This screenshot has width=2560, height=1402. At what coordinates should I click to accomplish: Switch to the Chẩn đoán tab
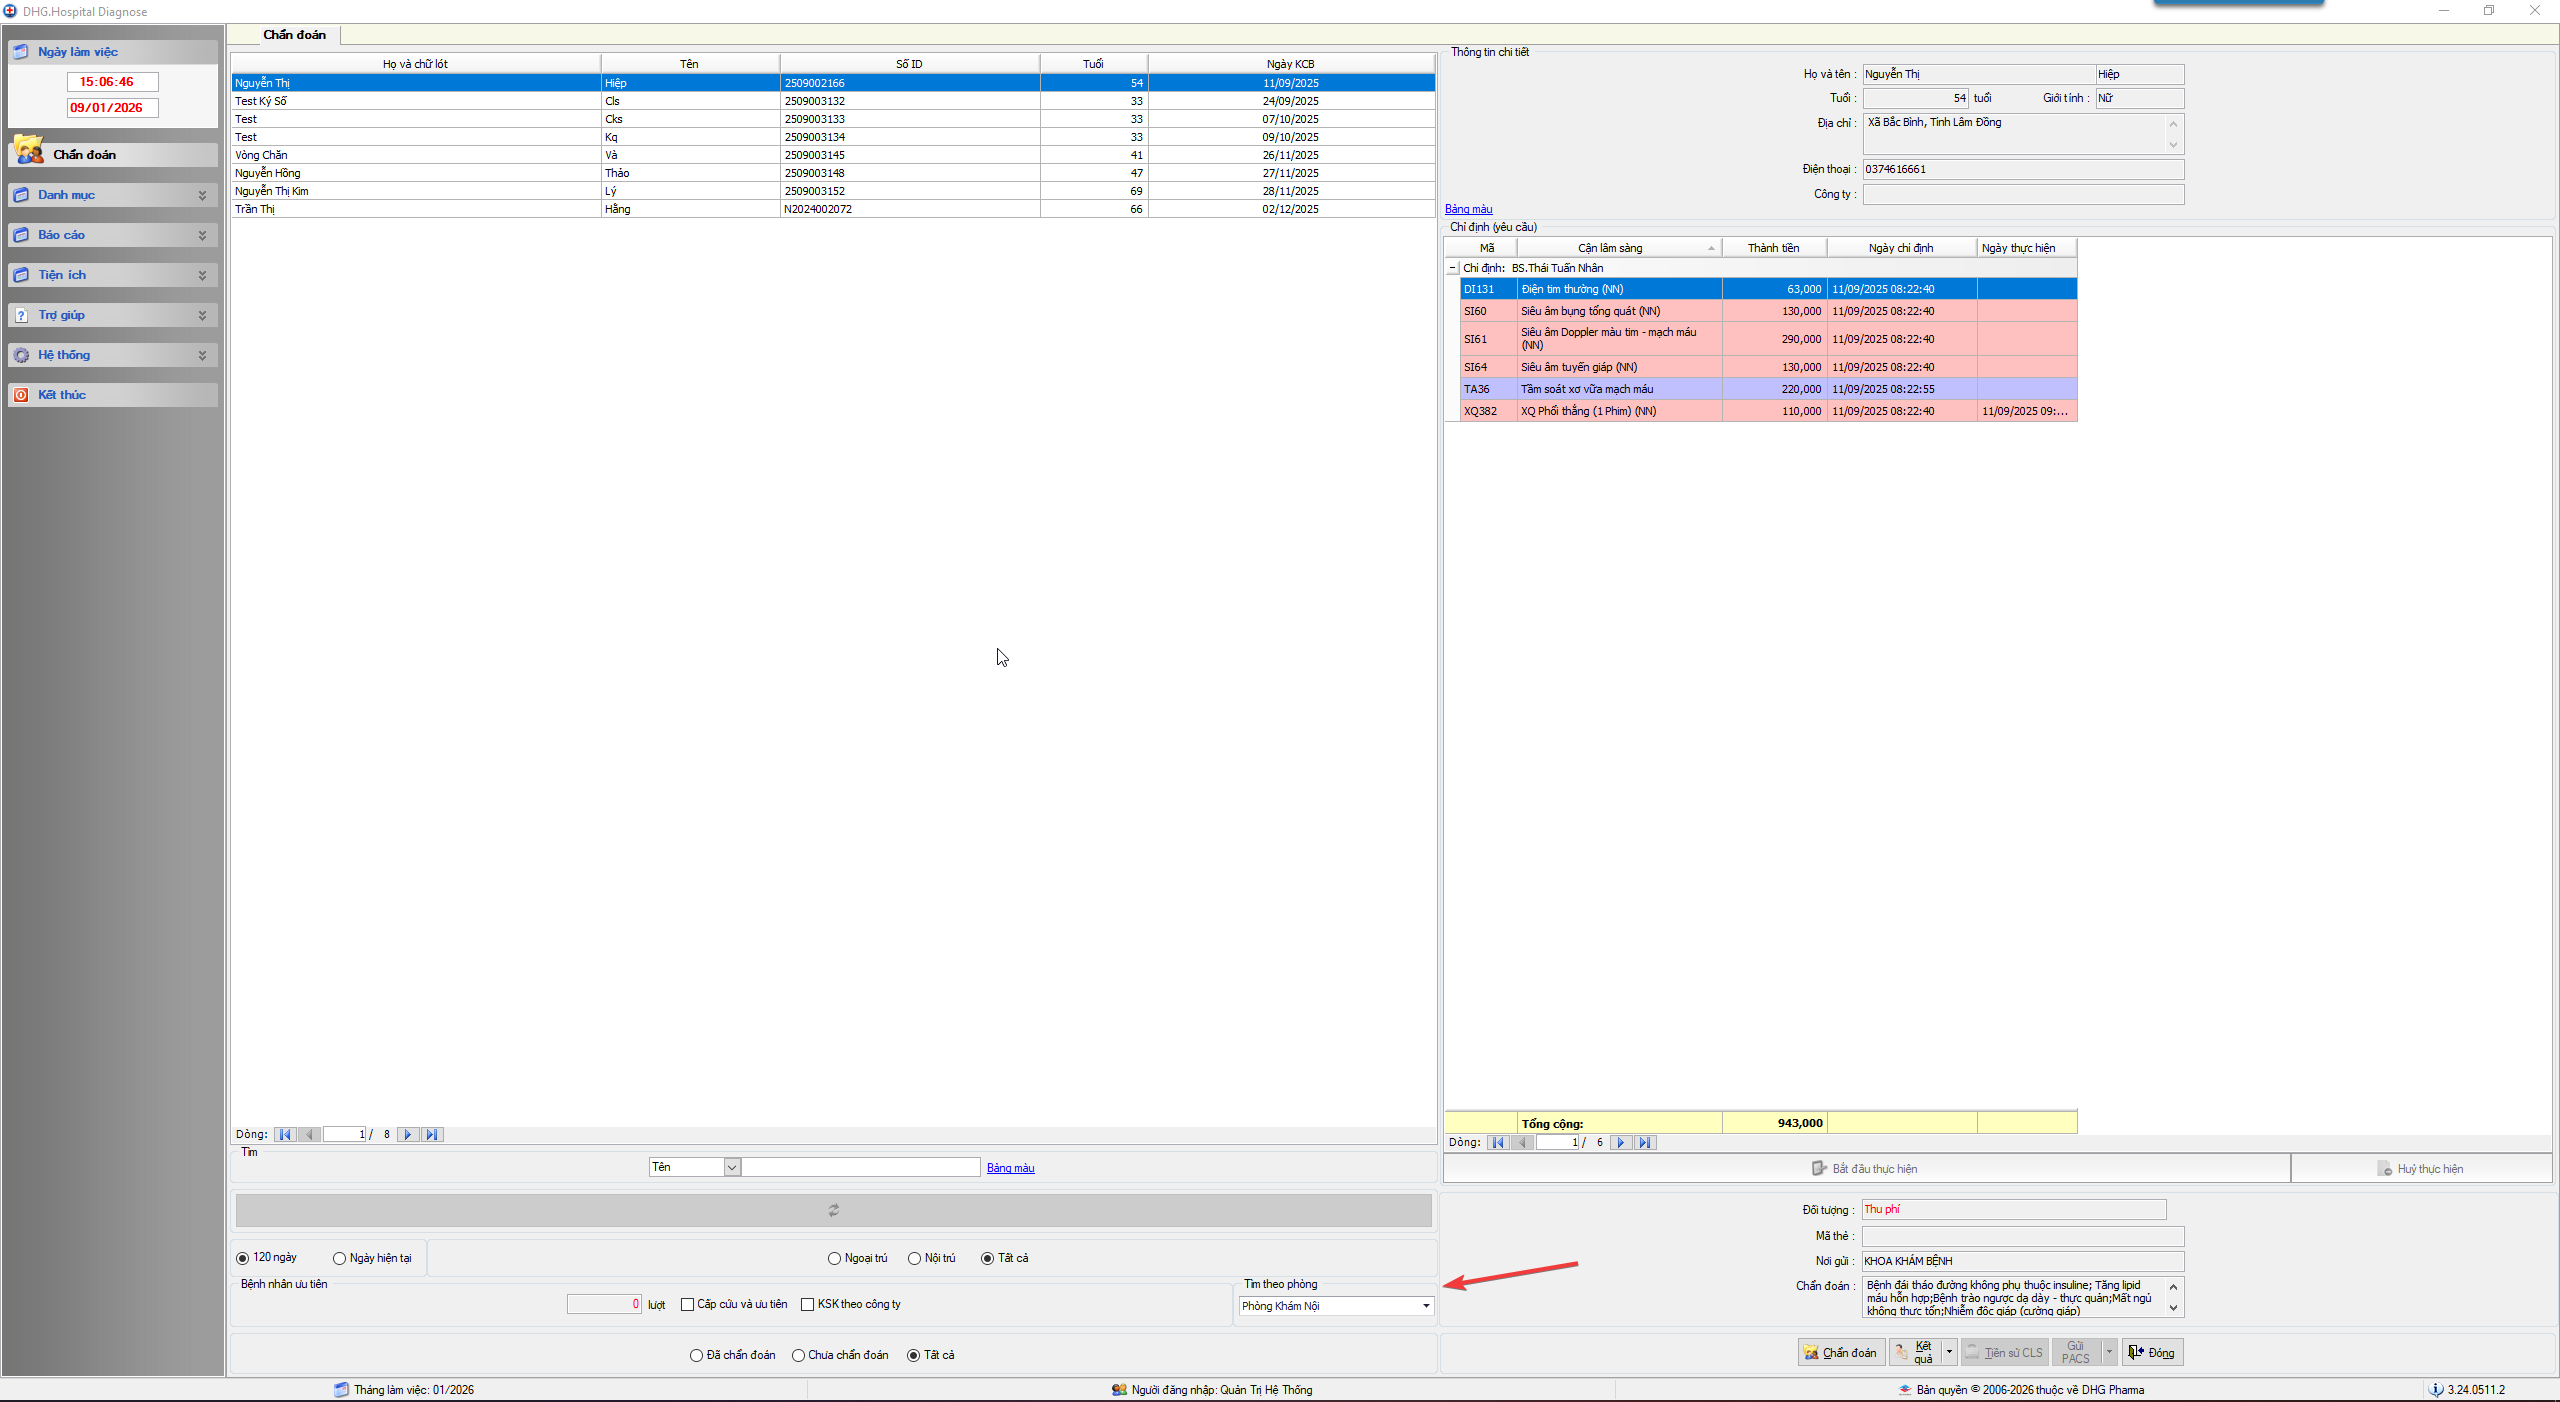294,35
